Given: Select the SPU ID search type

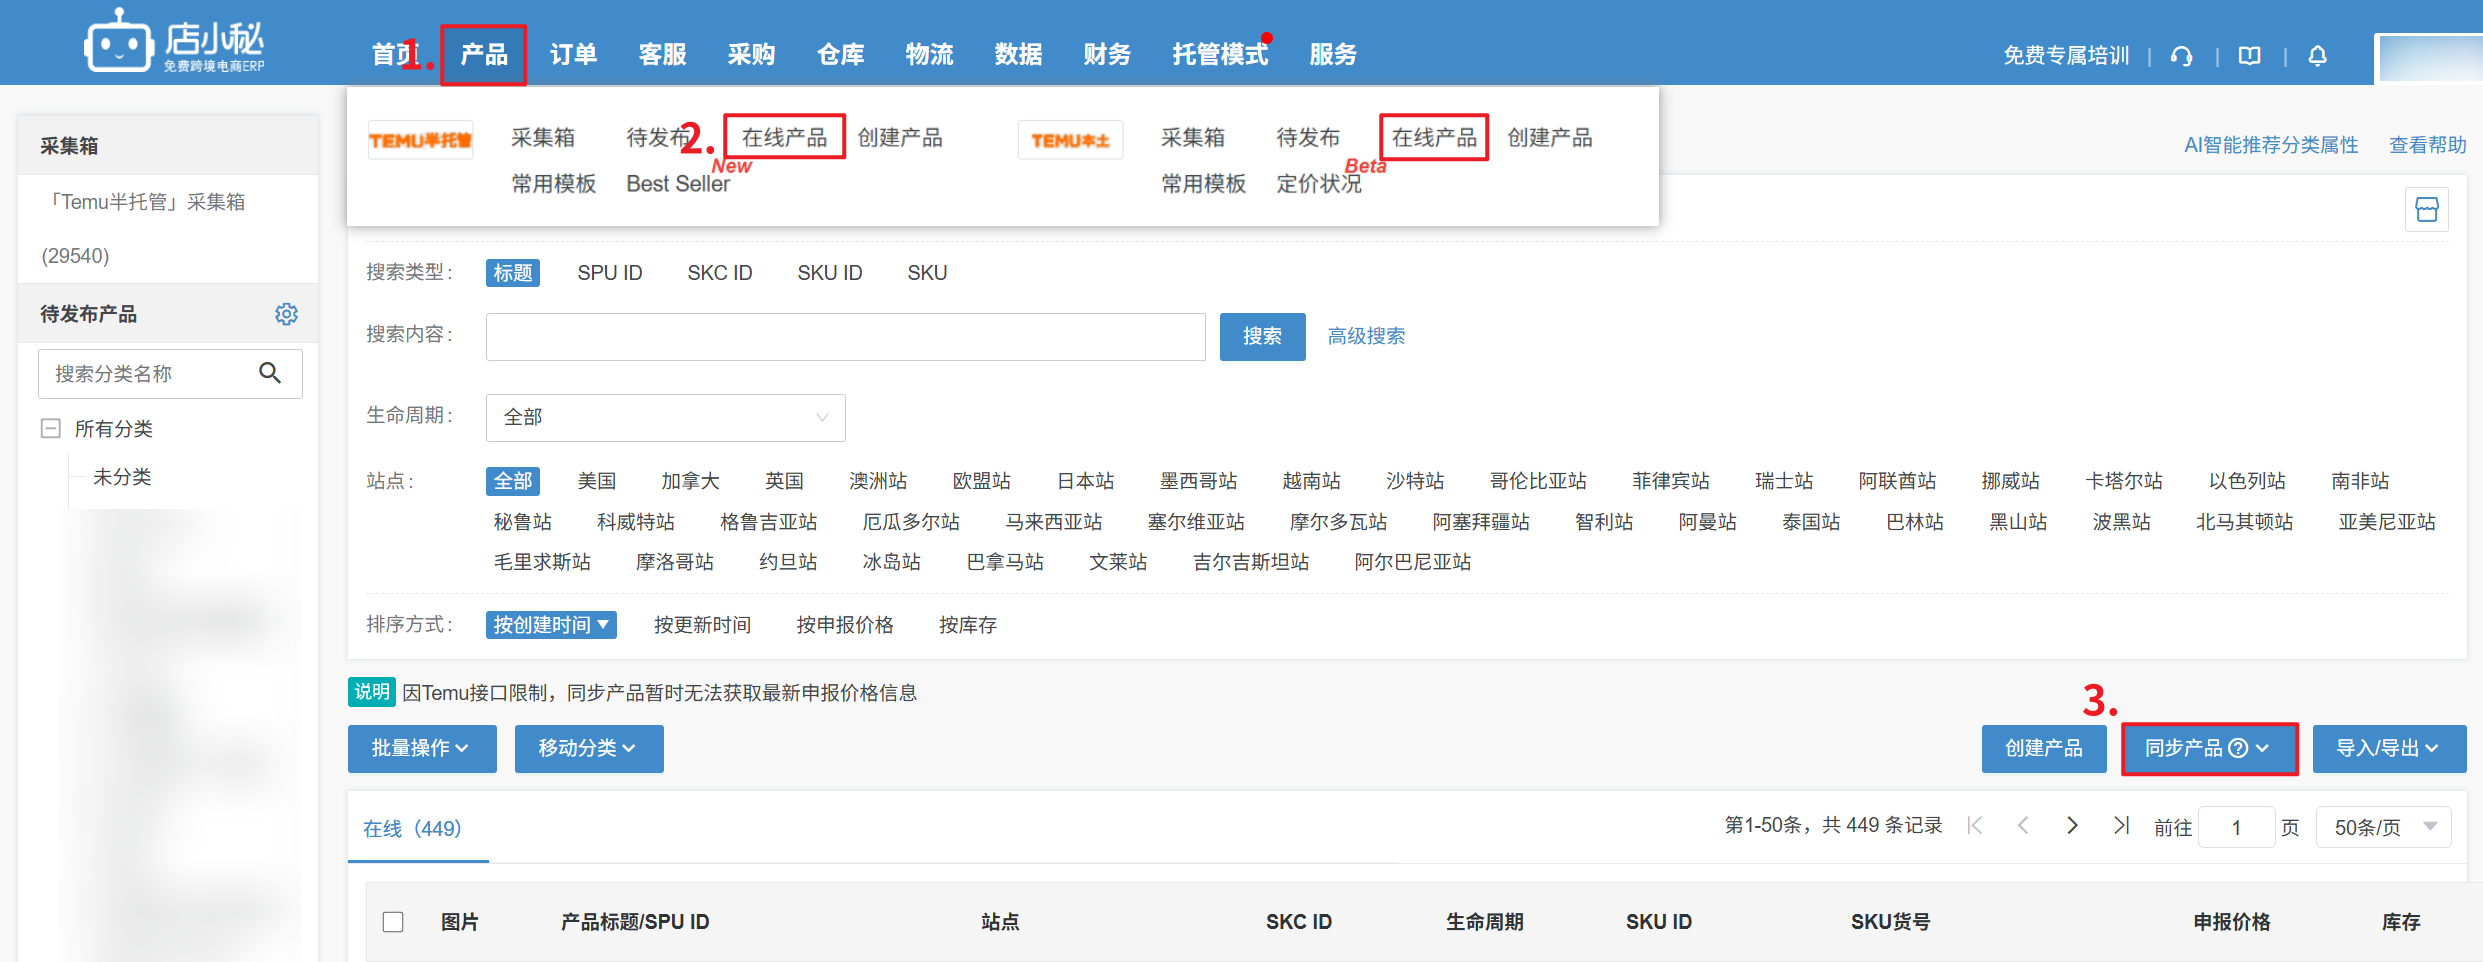Looking at the screenshot, I should 609,273.
